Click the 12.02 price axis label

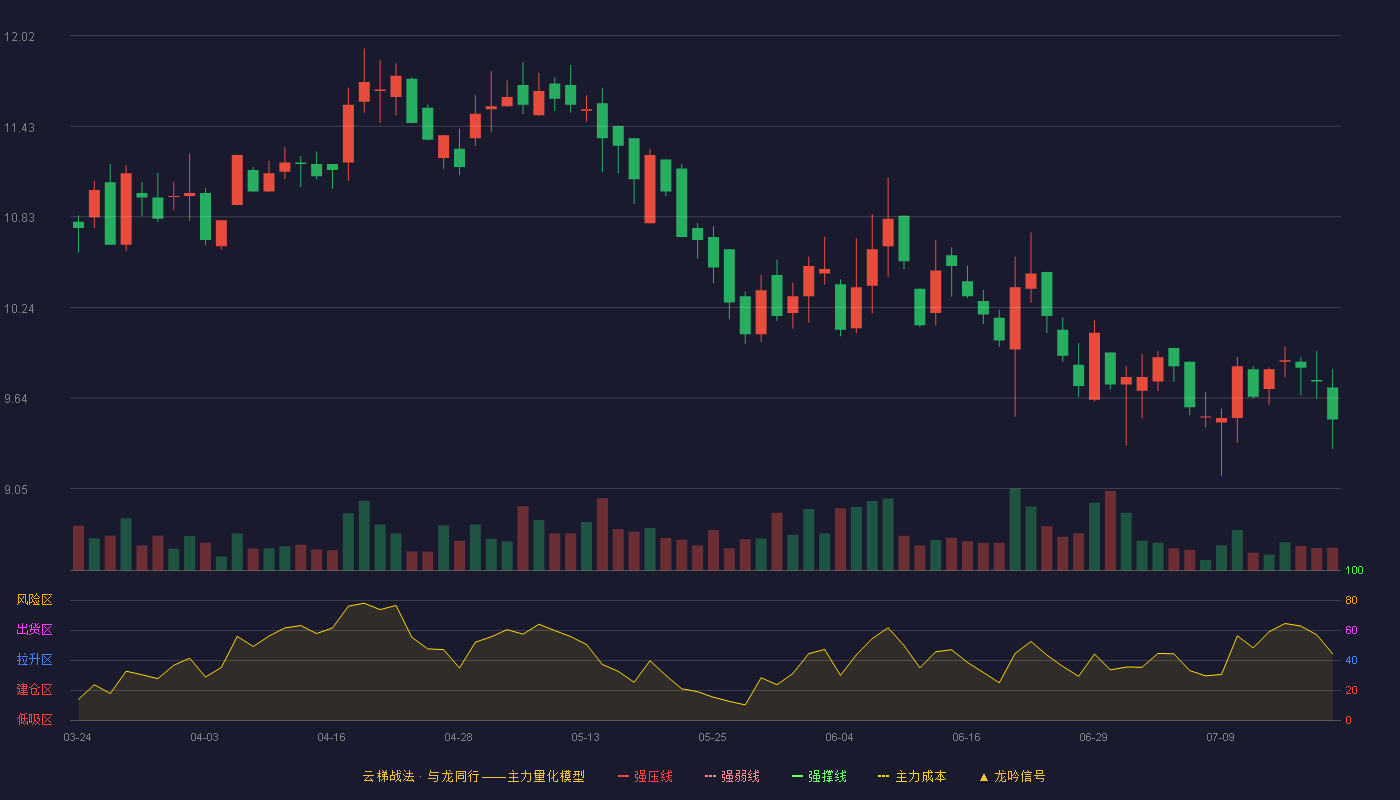click(19, 37)
